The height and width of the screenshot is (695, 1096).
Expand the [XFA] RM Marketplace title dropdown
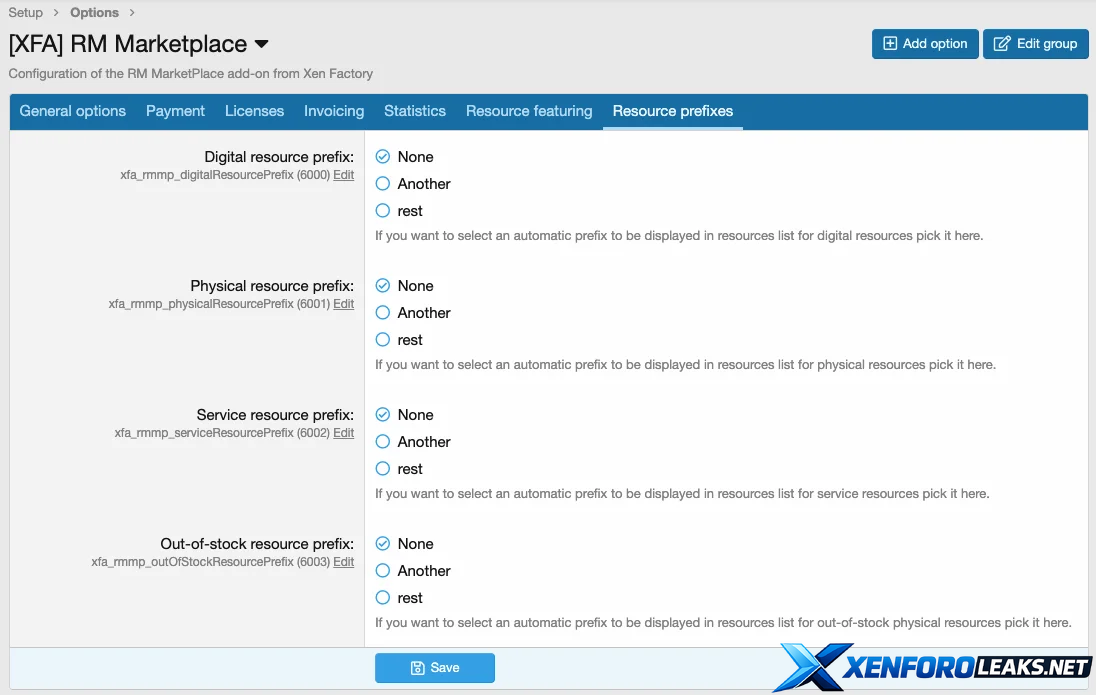pyautogui.click(x=261, y=44)
